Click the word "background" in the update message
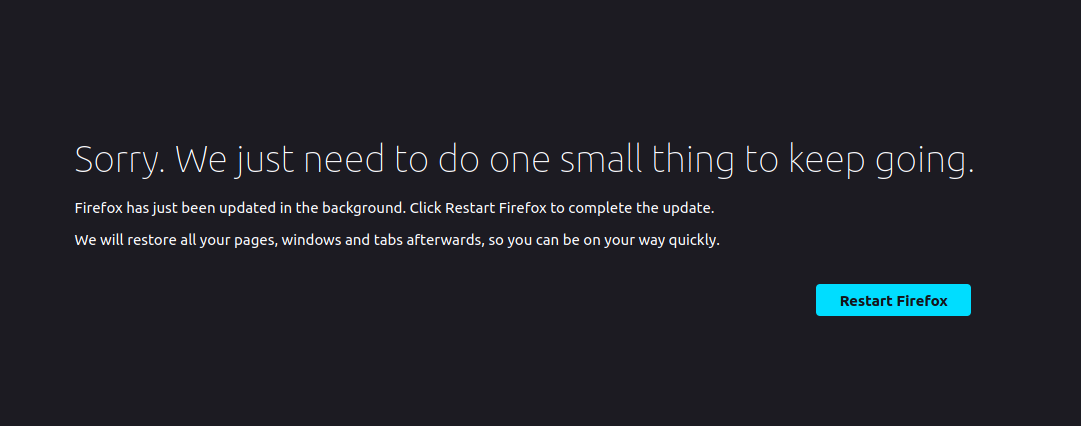 (362, 208)
